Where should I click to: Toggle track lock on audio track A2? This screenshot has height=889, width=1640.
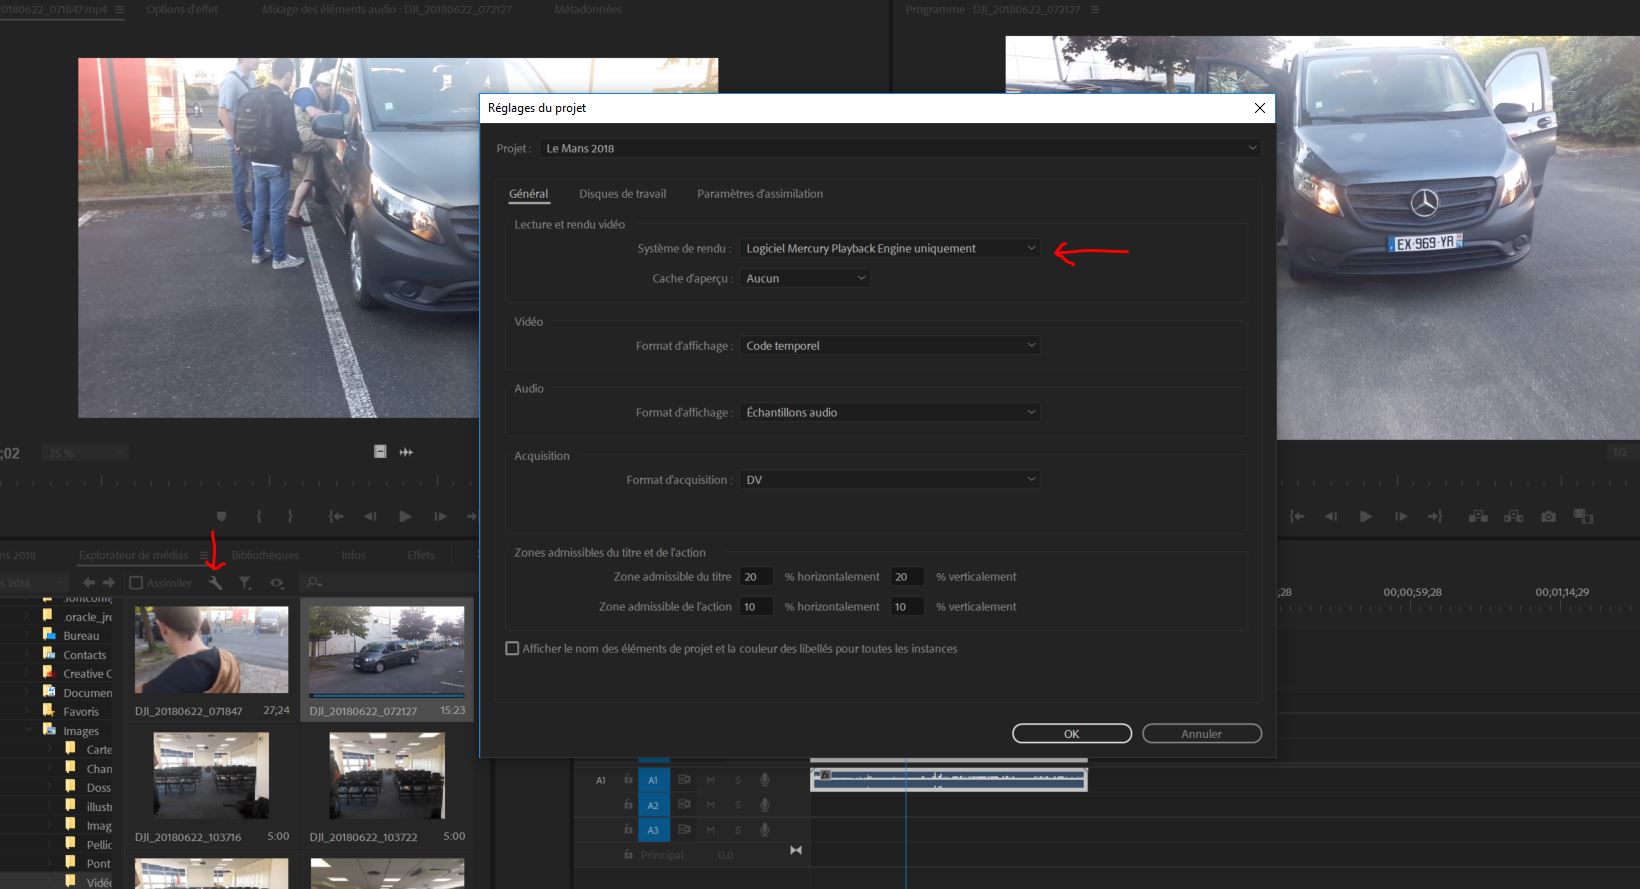pyautogui.click(x=628, y=805)
